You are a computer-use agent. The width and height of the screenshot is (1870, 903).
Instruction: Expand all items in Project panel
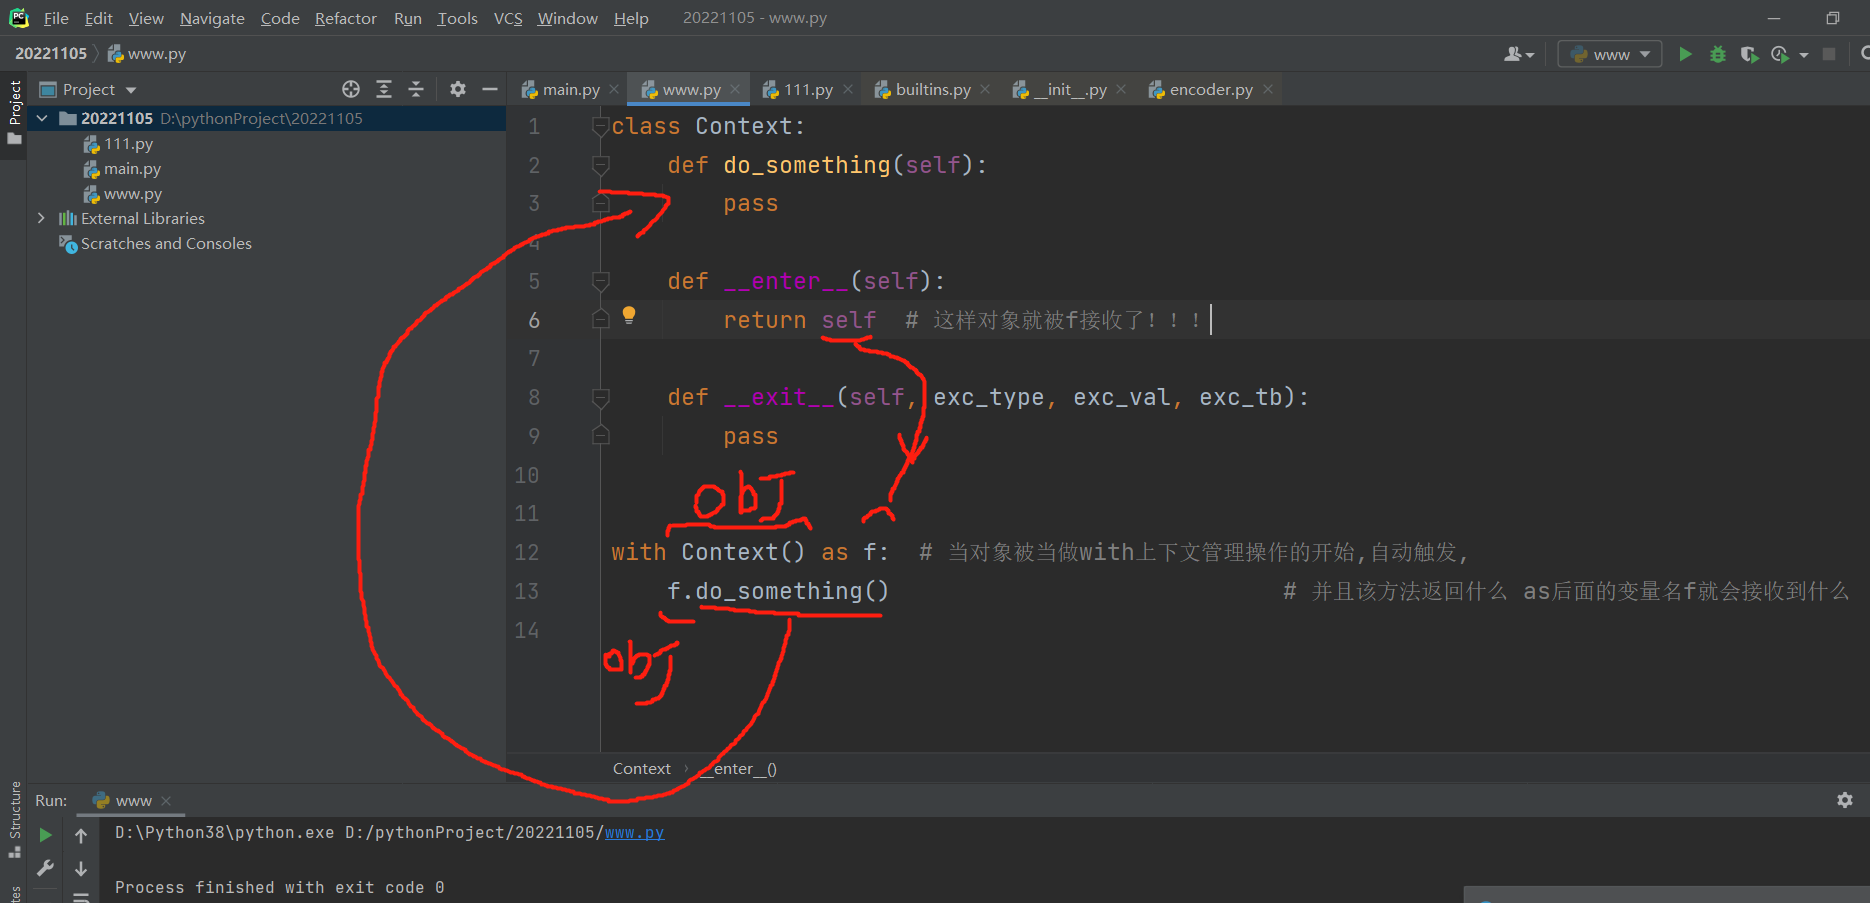(x=384, y=89)
